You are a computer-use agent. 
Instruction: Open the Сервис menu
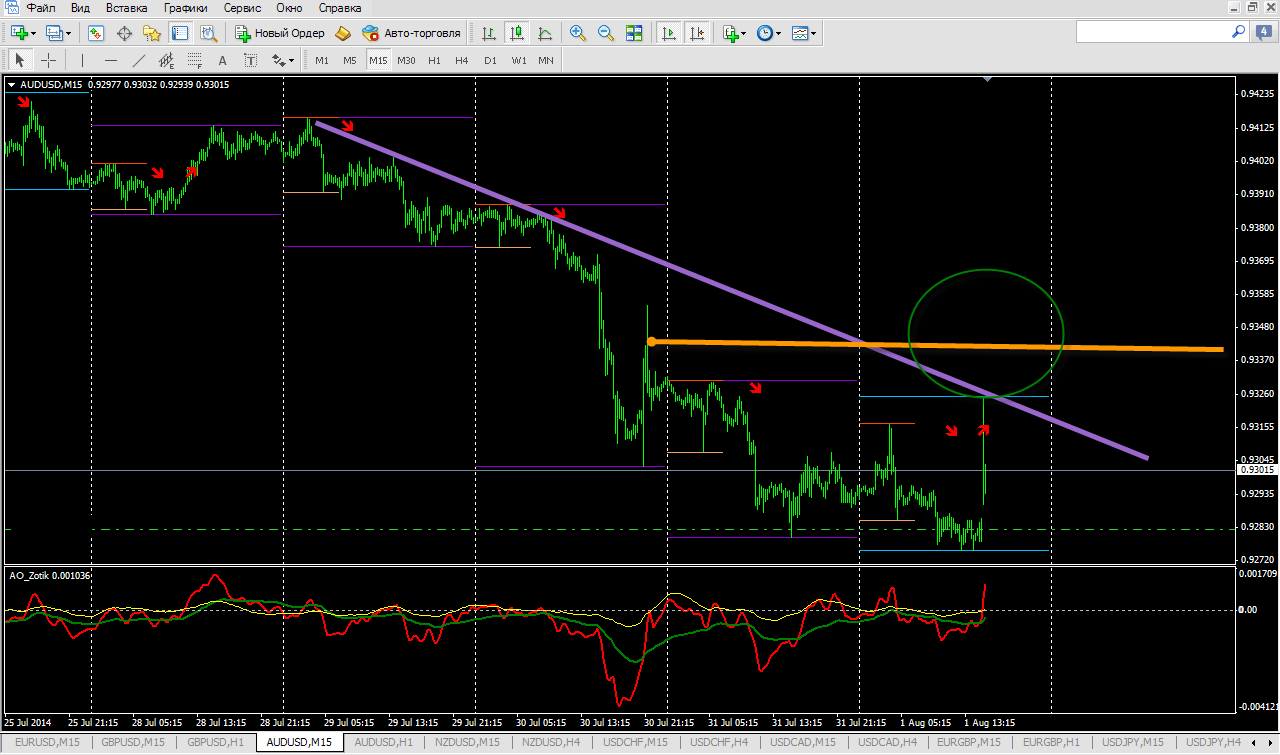[242, 8]
